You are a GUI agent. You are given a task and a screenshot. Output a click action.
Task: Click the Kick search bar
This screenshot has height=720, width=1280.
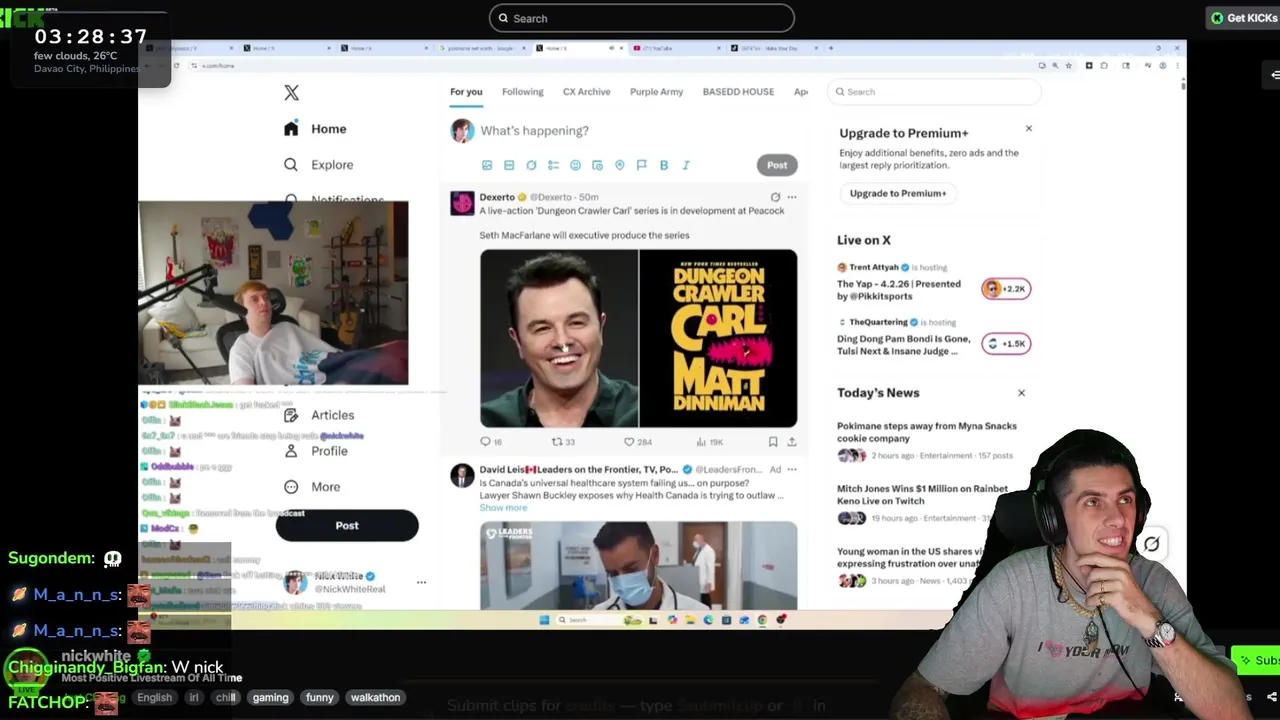pyautogui.click(x=642, y=18)
